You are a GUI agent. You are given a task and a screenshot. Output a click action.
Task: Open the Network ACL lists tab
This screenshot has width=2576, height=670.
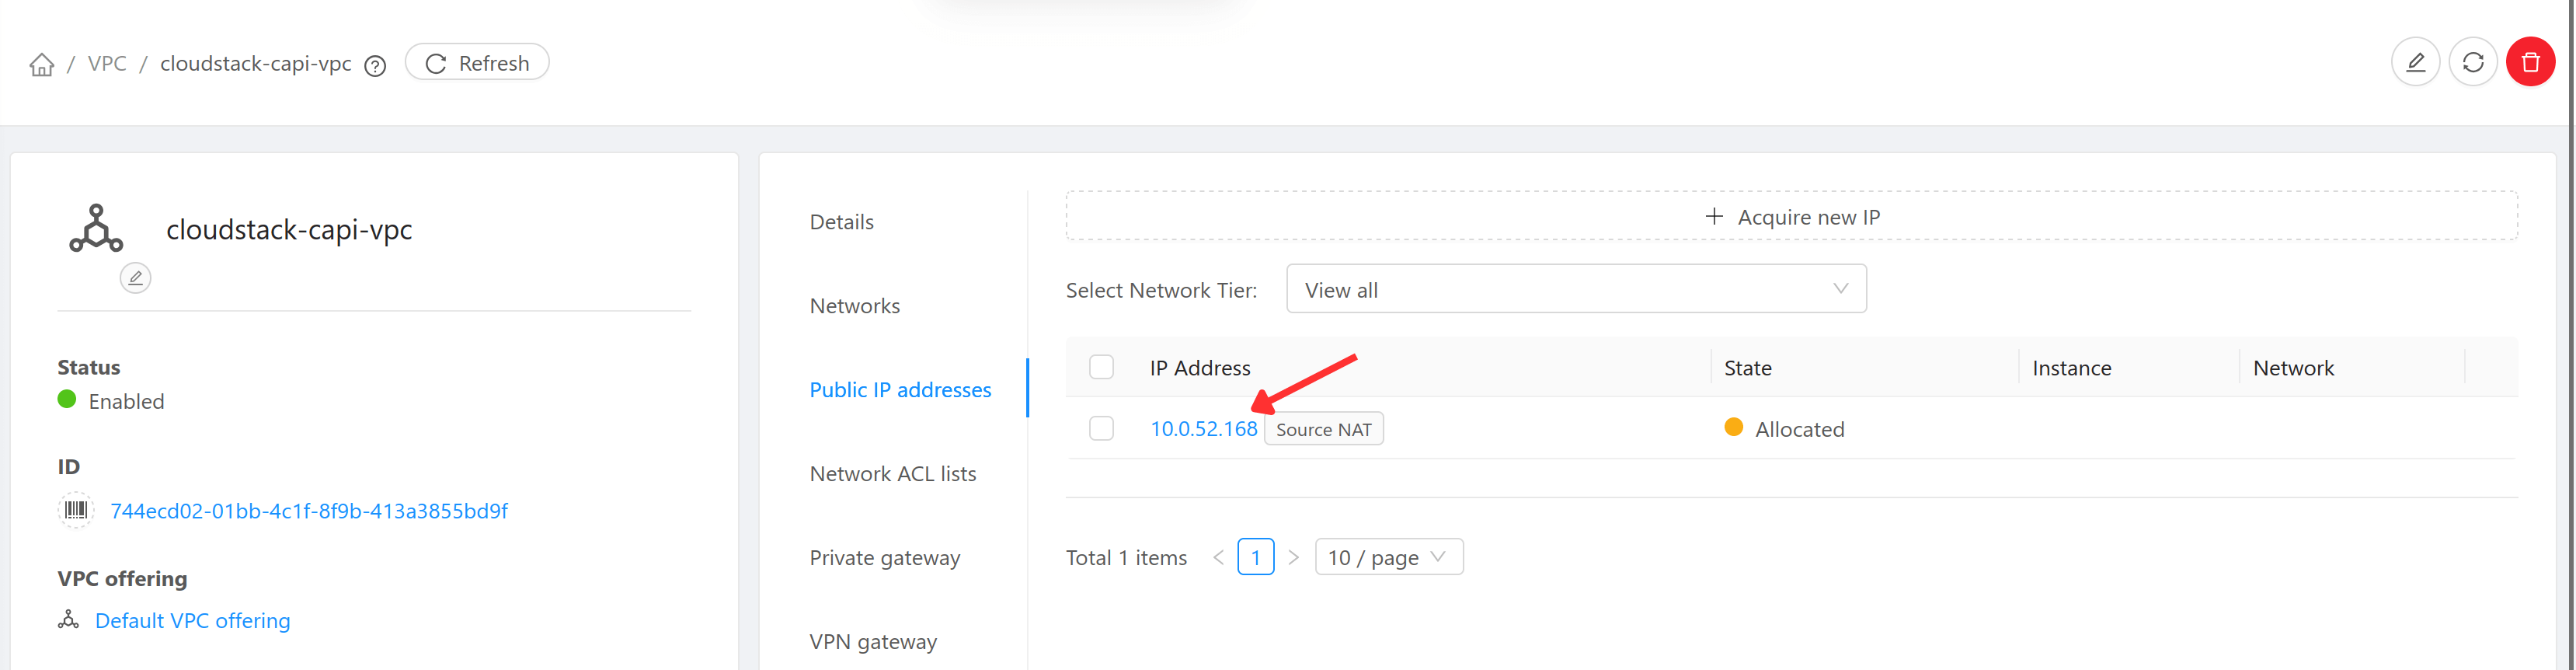tap(892, 474)
